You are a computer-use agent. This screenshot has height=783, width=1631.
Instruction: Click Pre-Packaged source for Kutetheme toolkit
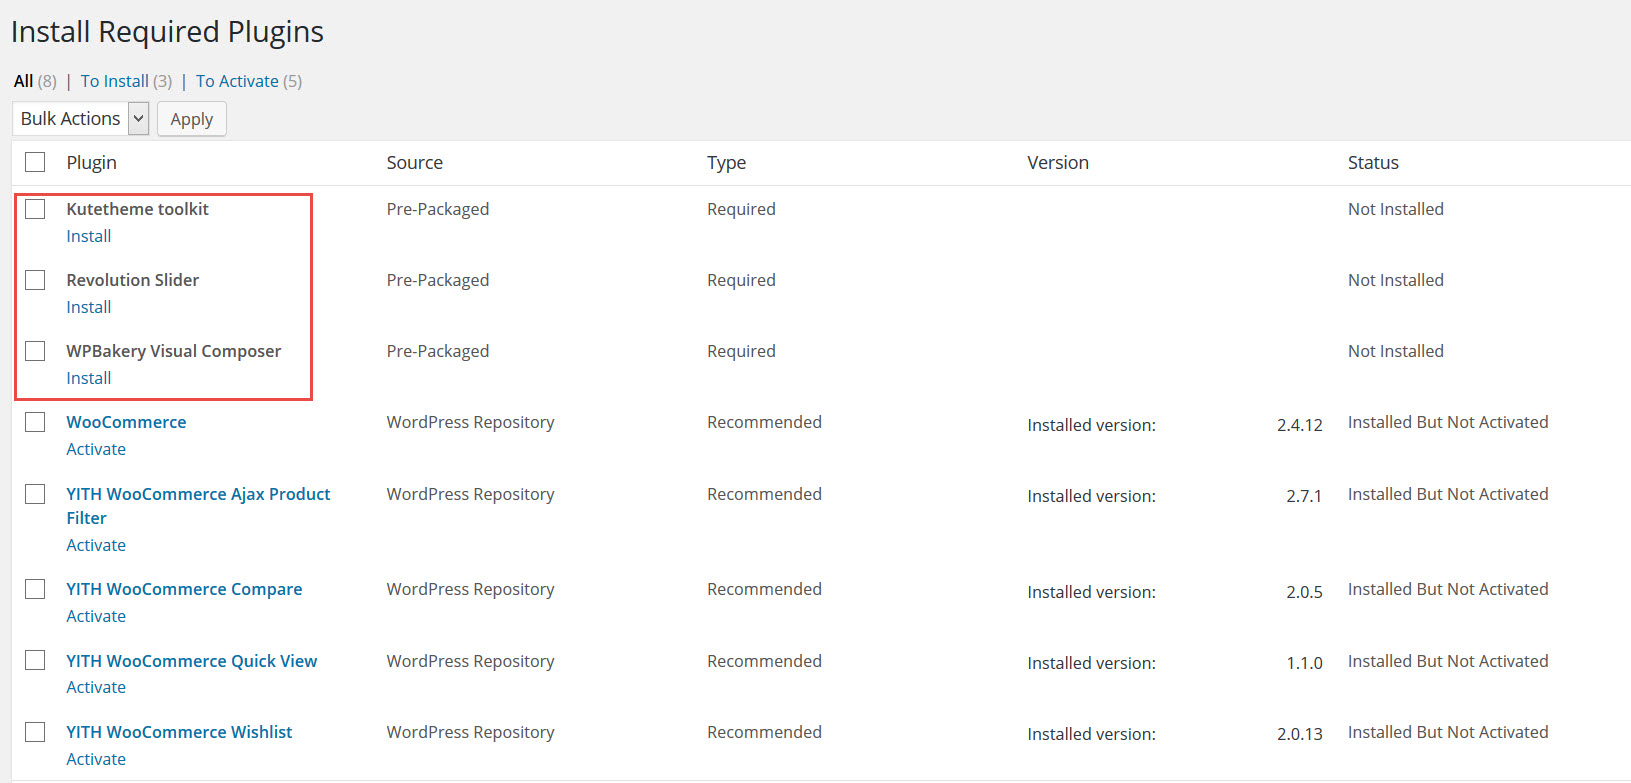point(438,209)
